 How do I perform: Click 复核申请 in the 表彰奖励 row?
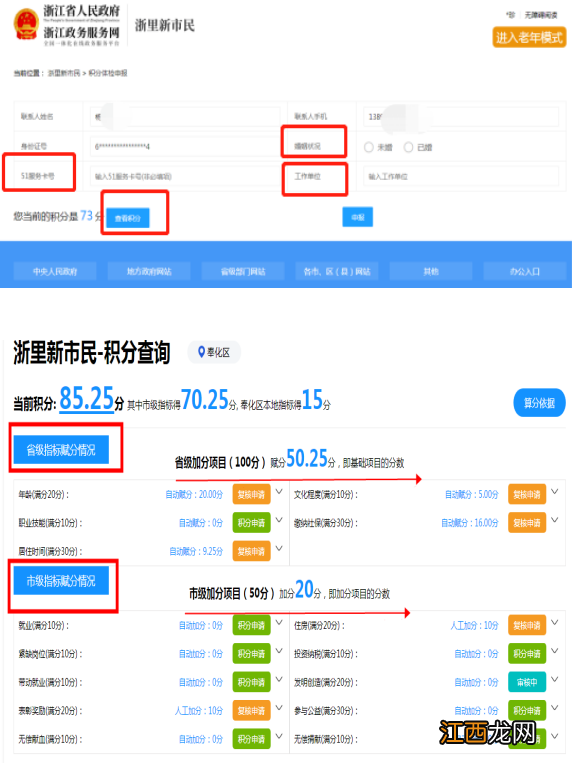click(x=251, y=710)
